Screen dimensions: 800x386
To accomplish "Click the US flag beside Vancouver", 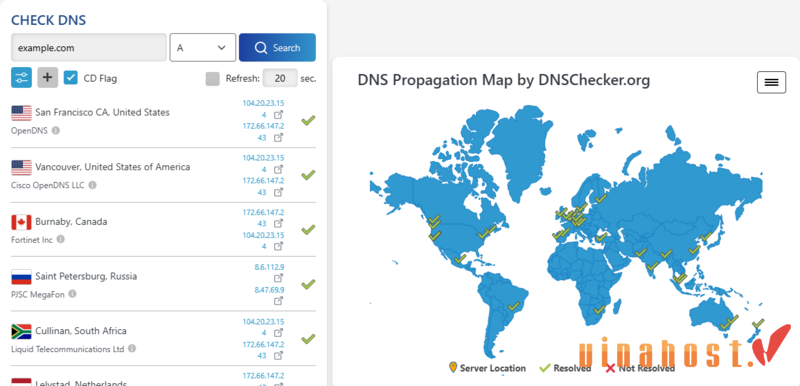I will [21, 167].
